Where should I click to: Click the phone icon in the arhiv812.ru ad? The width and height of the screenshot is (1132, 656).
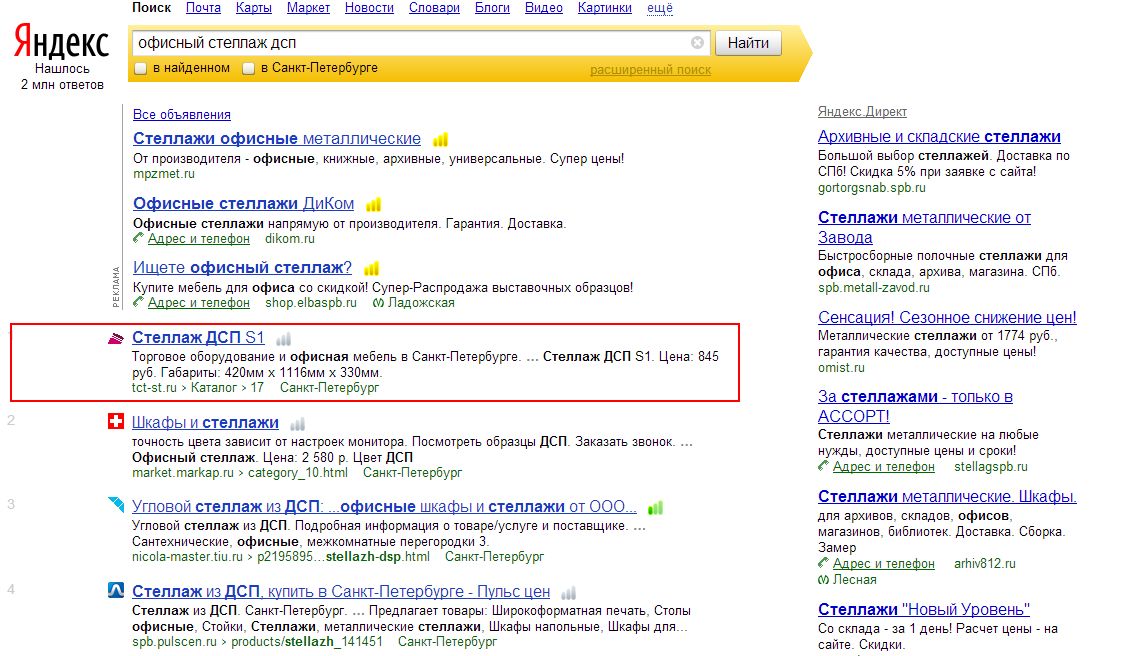(x=824, y=563)
